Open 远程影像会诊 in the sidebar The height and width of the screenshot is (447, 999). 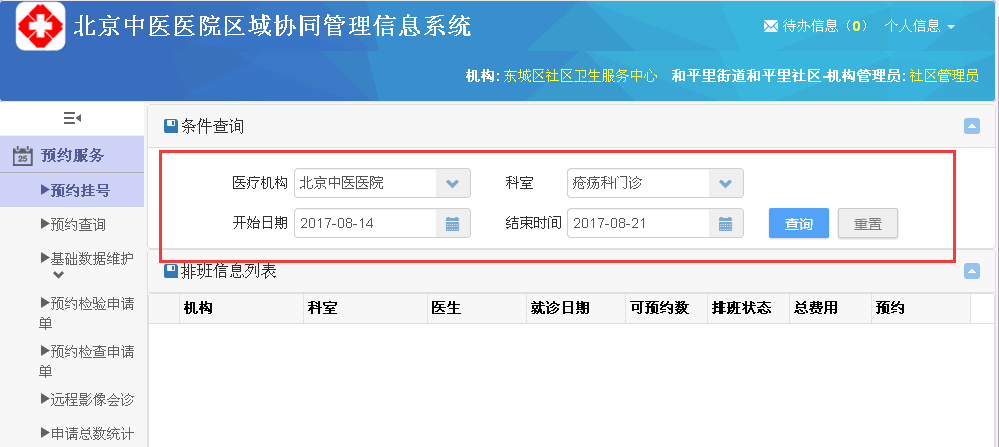coord(86,399)
